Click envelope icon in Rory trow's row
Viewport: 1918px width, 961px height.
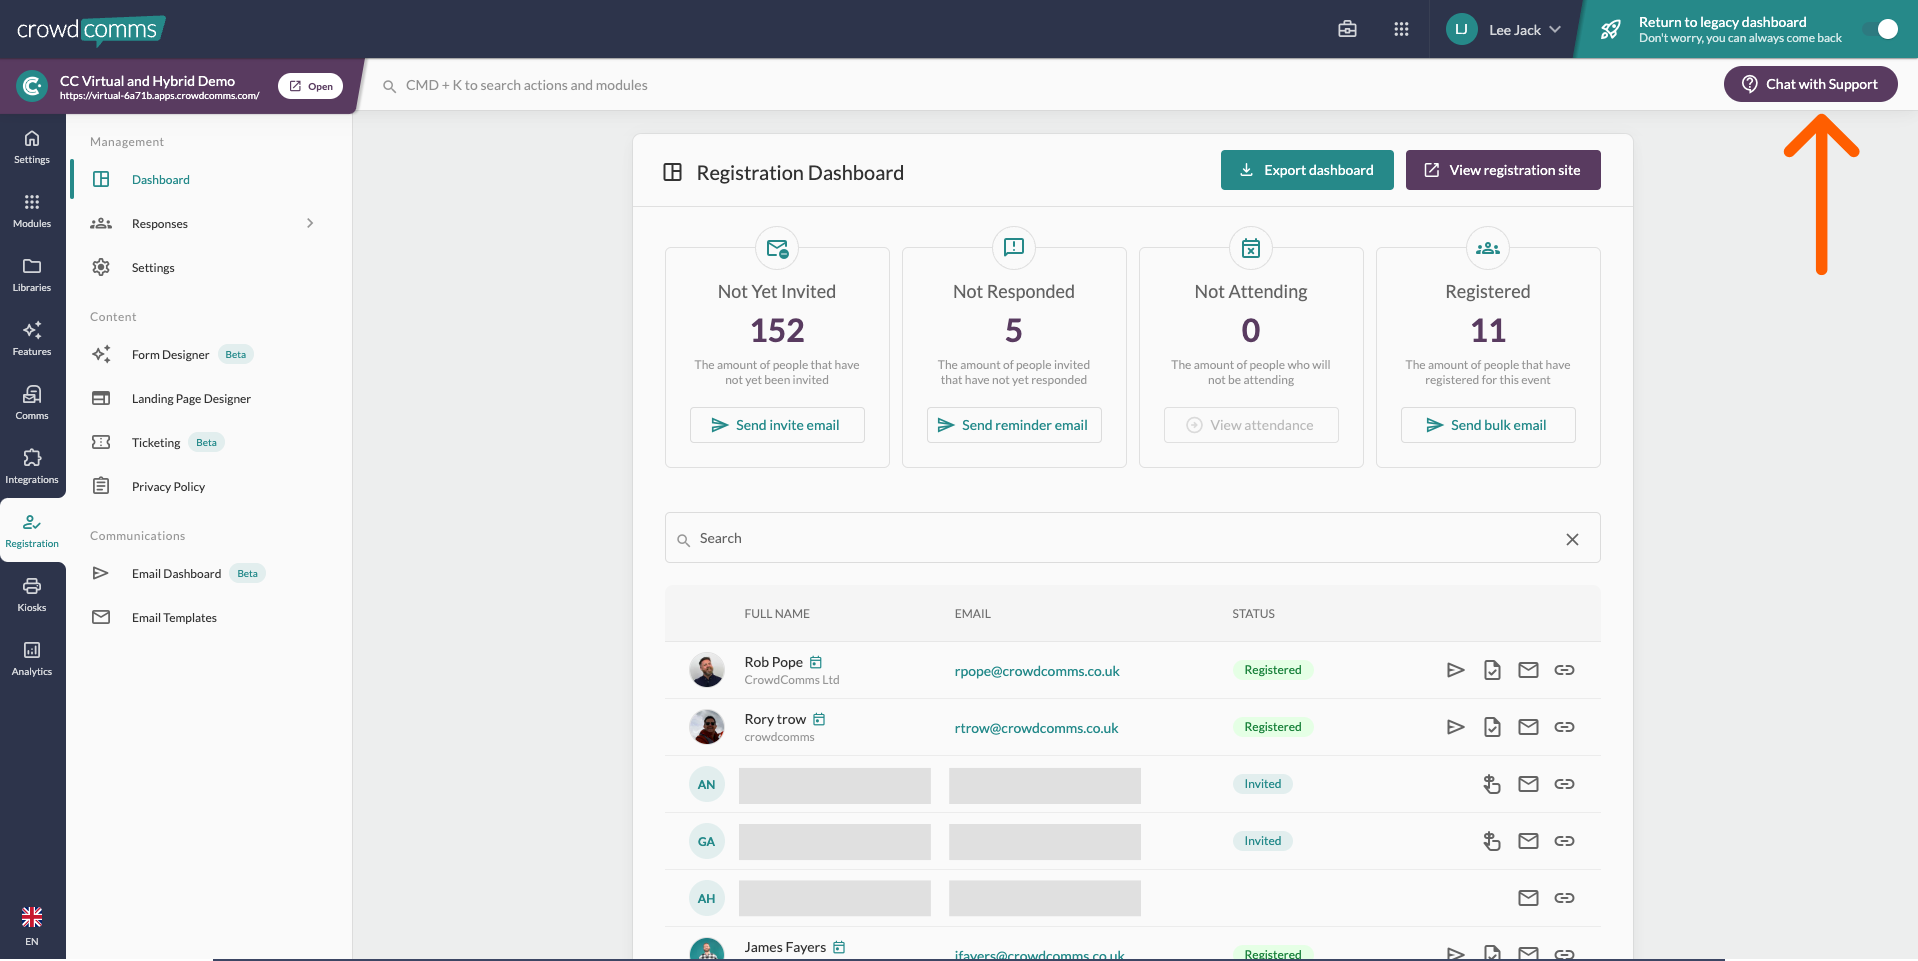[x=1528, y=727]
